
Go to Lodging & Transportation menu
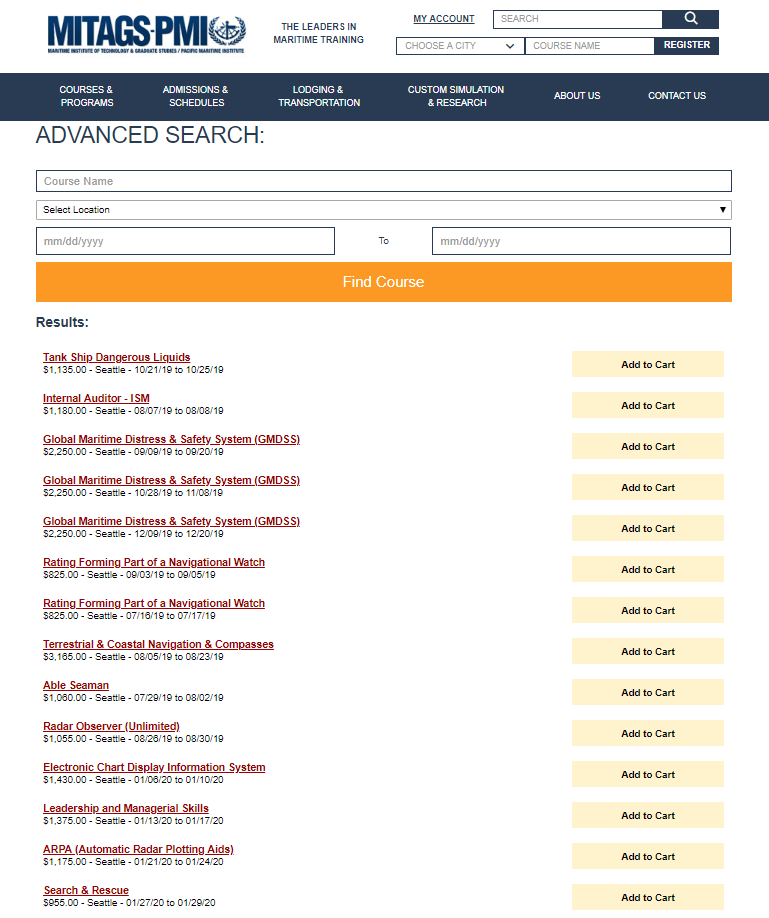click(319, 96)
